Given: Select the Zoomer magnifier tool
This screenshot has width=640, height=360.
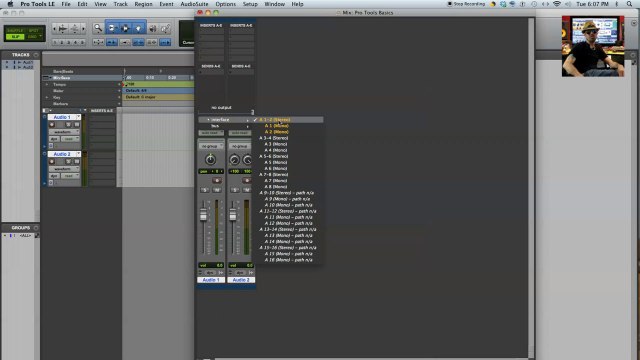Looking at the screenshot, I should point(98,28).
